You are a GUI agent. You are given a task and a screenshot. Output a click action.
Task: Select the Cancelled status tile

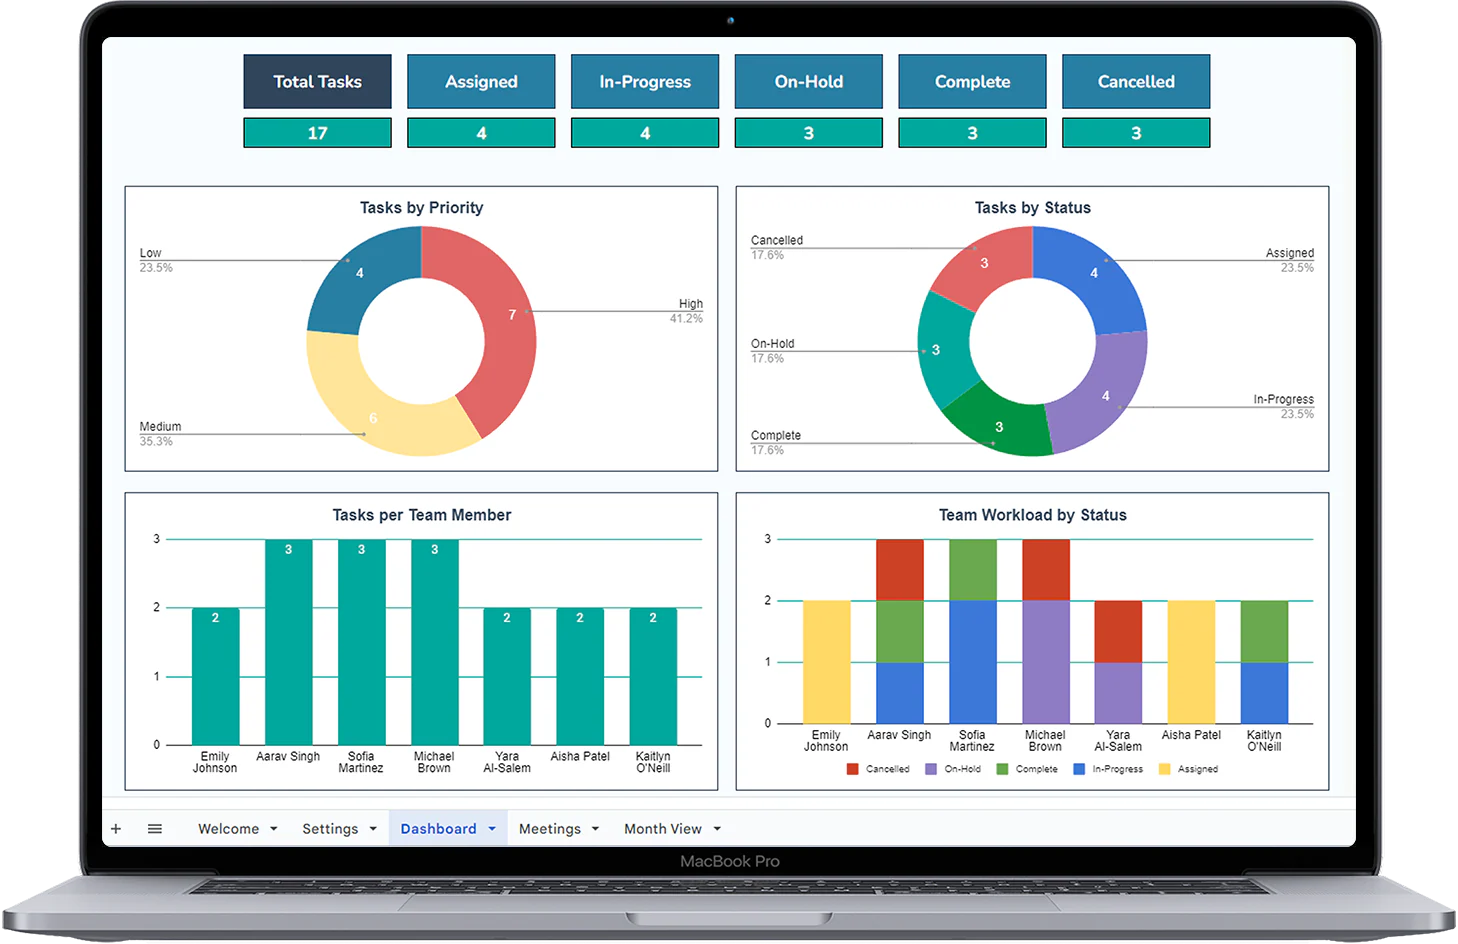point(1136,82)
